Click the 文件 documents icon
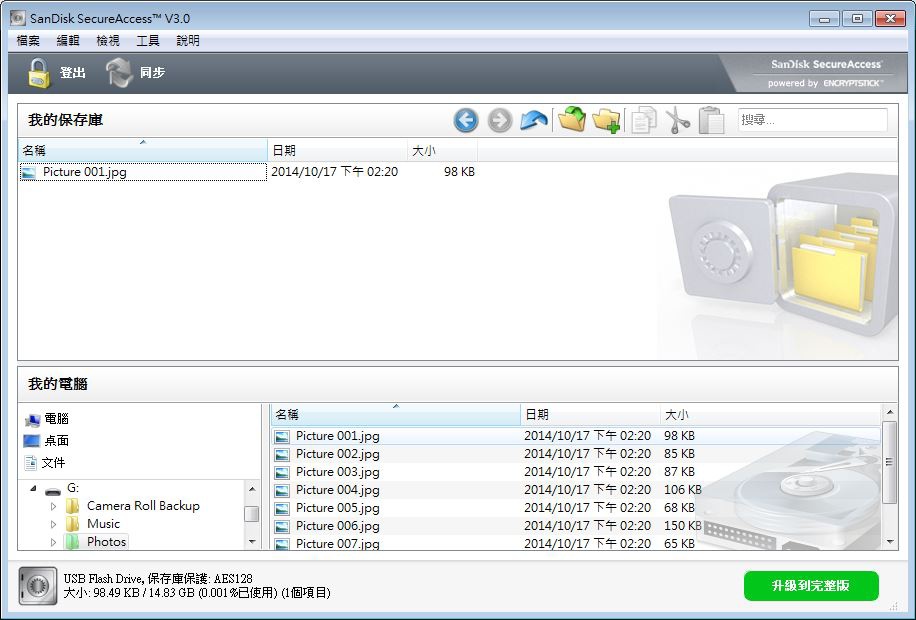Viewport: 916px width, 620px height. point(31,463)
